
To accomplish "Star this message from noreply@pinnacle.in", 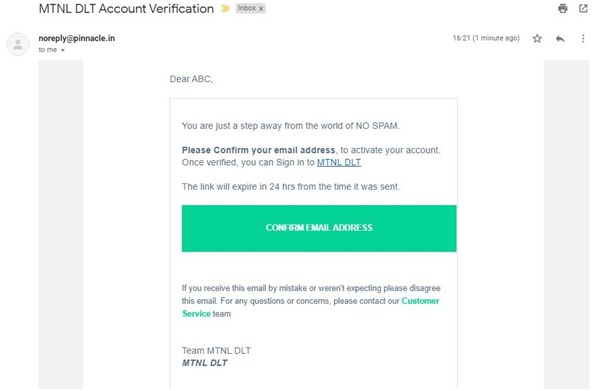I will (537, 38).
